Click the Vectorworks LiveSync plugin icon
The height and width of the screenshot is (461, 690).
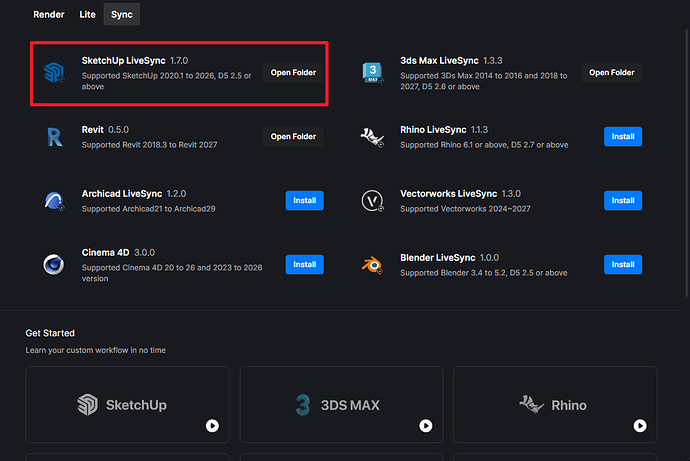[x=372, y=201]
